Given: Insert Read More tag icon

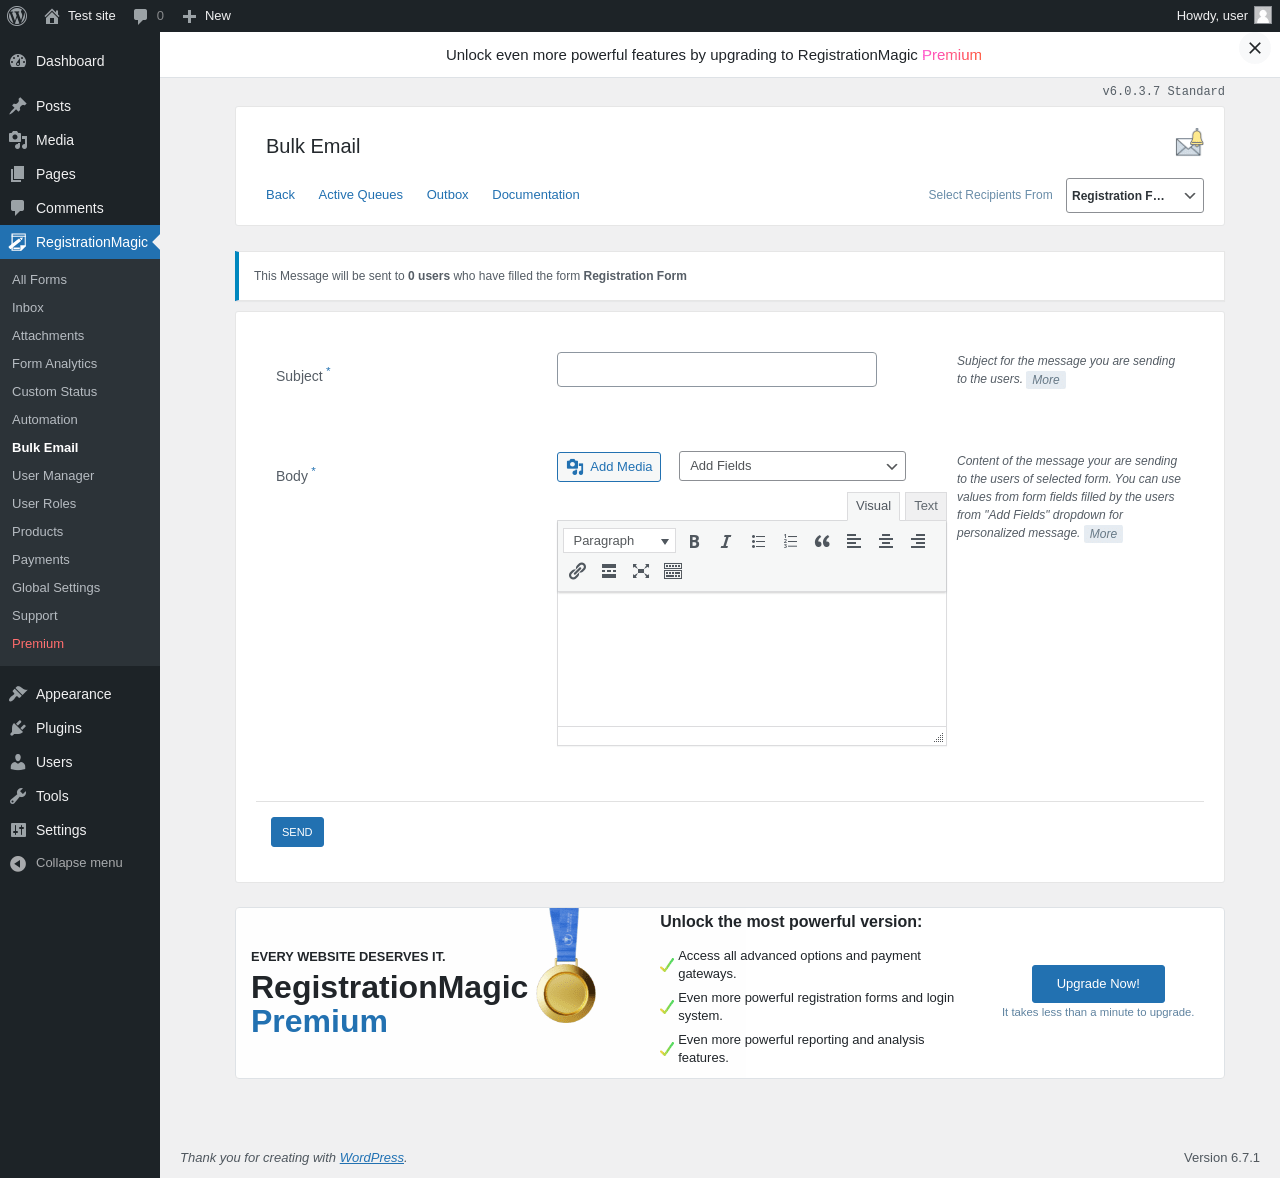Looking at the screenshot, I should pos(609,571).
